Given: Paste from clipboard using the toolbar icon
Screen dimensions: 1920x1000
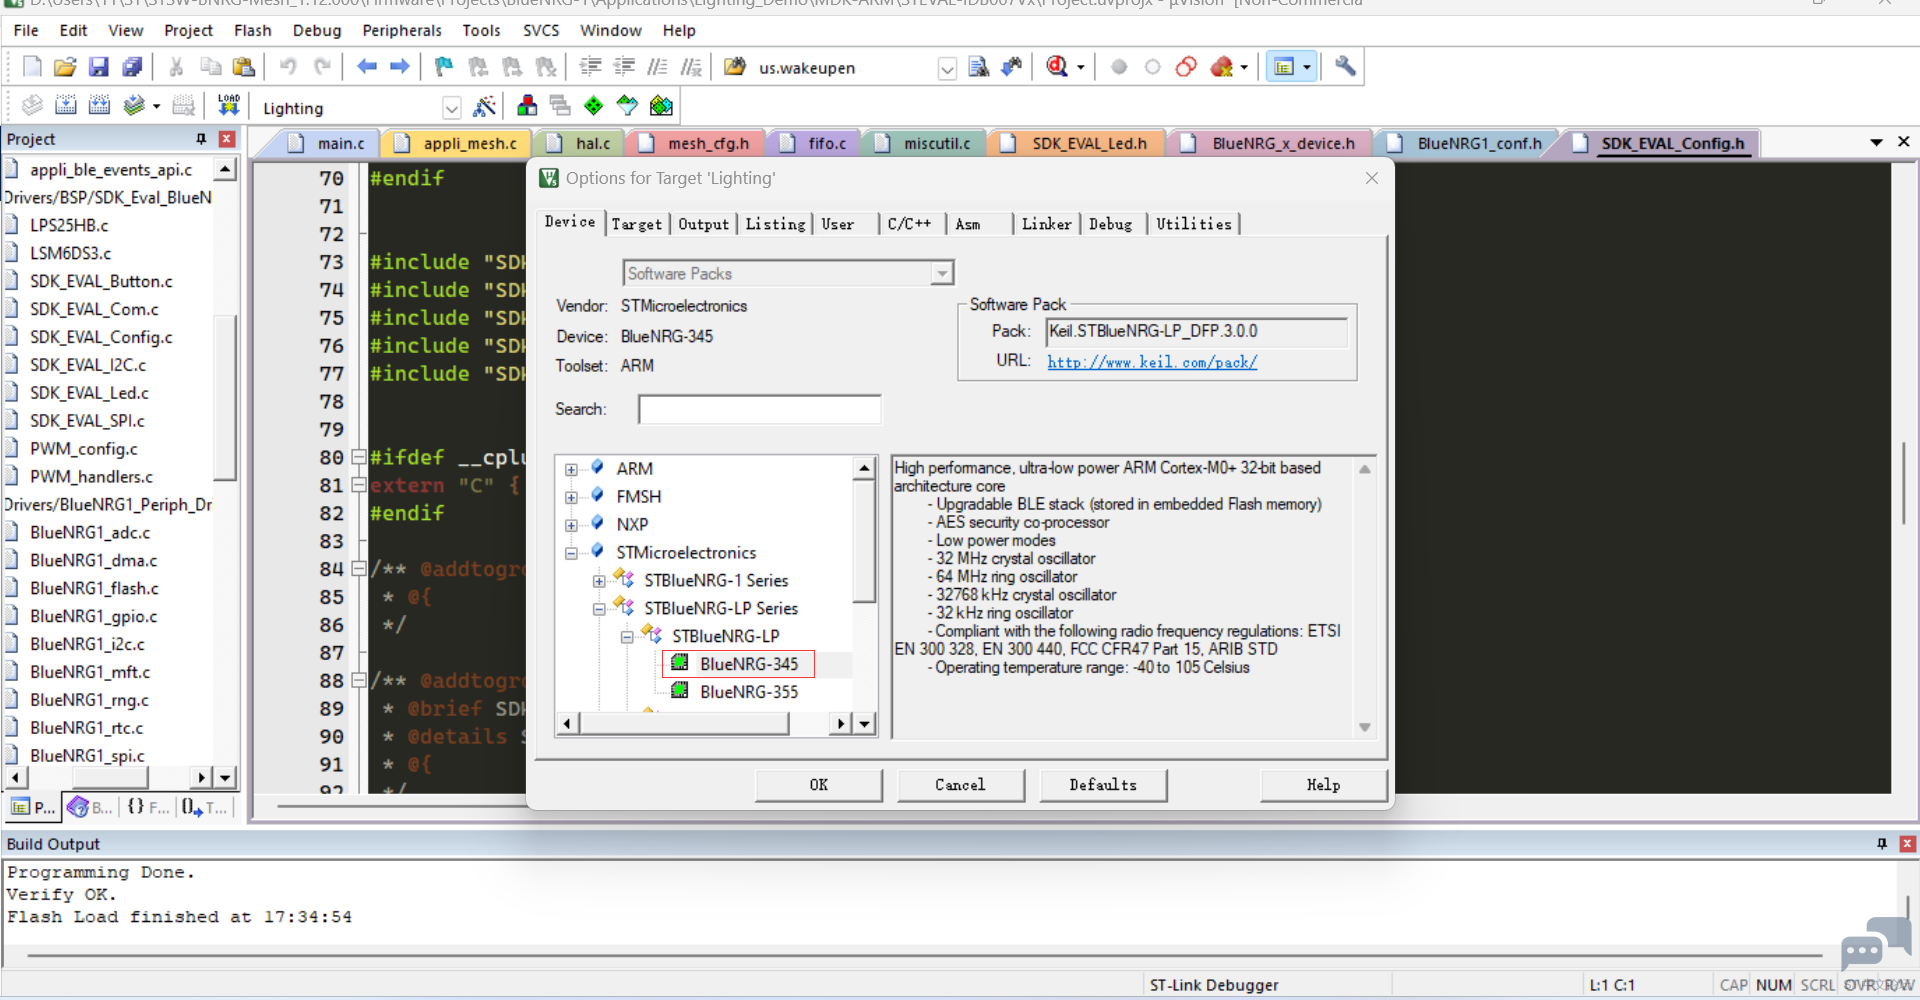Looking at the screenshot, I should 243,67.
